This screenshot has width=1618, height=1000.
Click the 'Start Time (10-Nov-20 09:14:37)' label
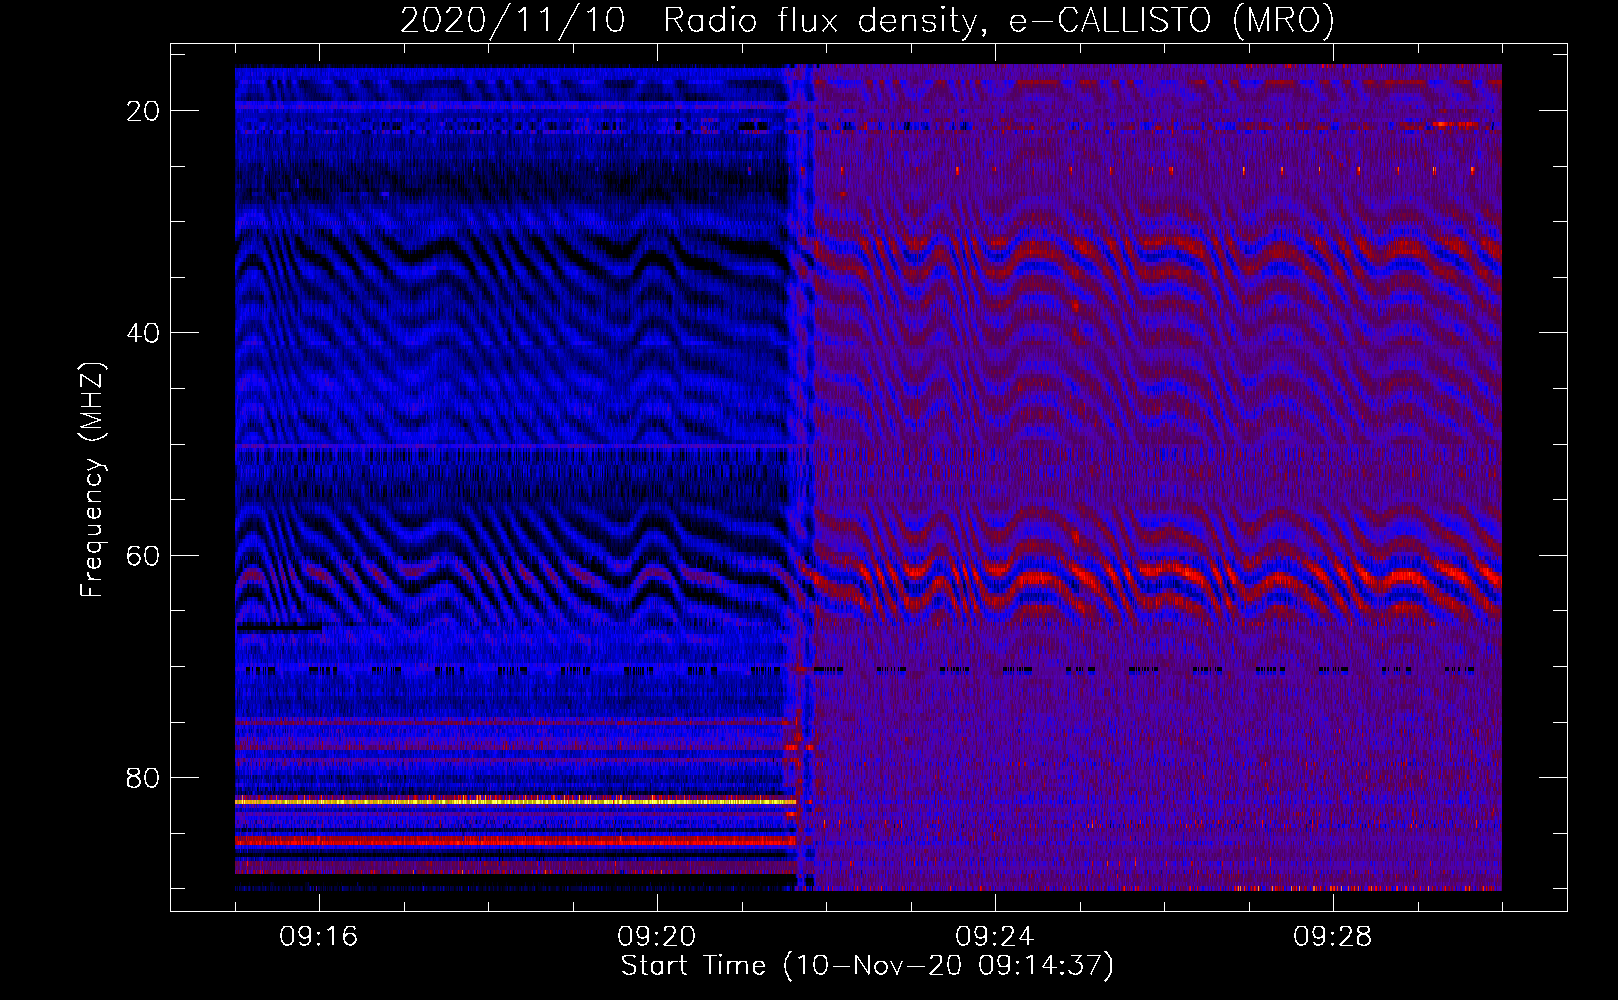pos(867,966)
